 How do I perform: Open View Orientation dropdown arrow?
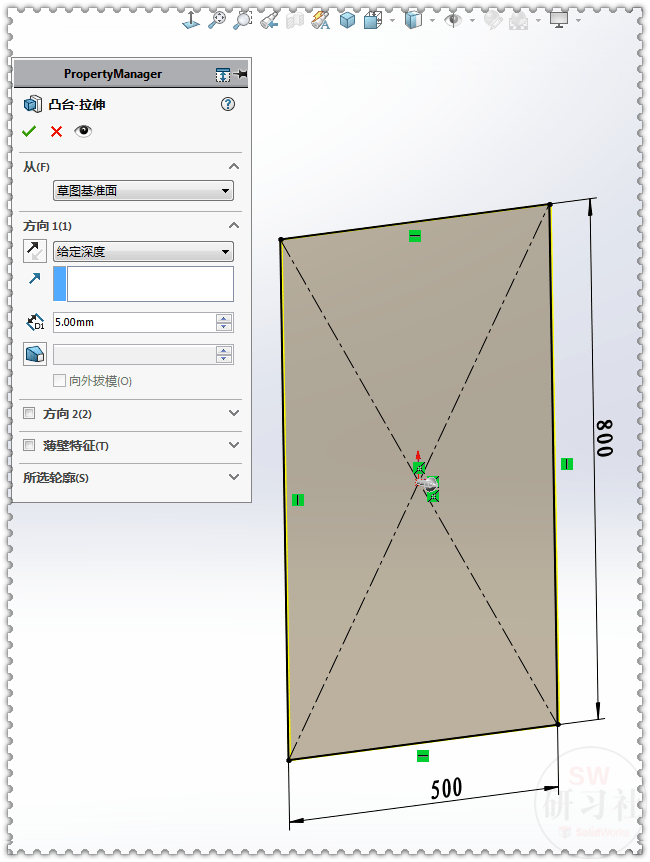point(393,21)
